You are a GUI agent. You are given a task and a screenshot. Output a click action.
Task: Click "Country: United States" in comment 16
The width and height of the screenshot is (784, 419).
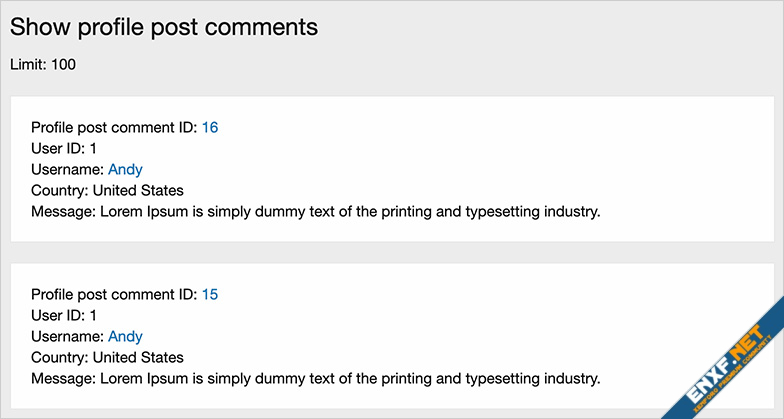click(107, 190)
